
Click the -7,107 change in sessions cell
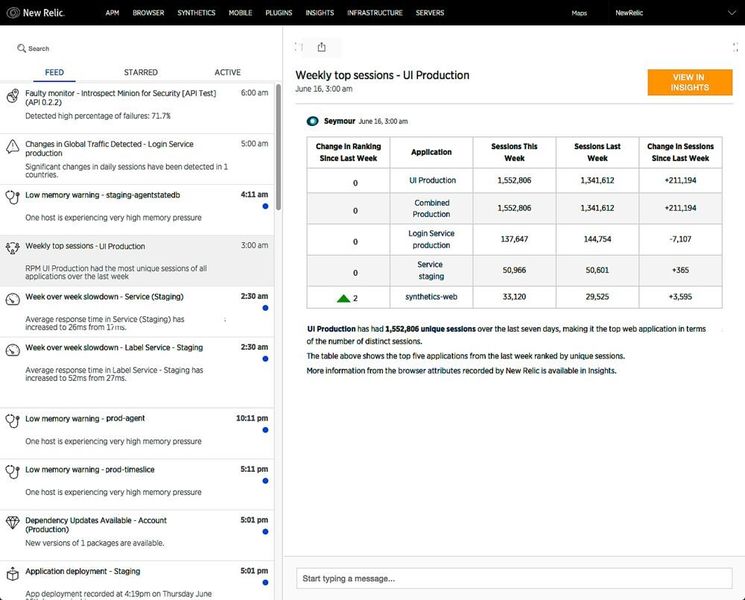coord(680,239)
